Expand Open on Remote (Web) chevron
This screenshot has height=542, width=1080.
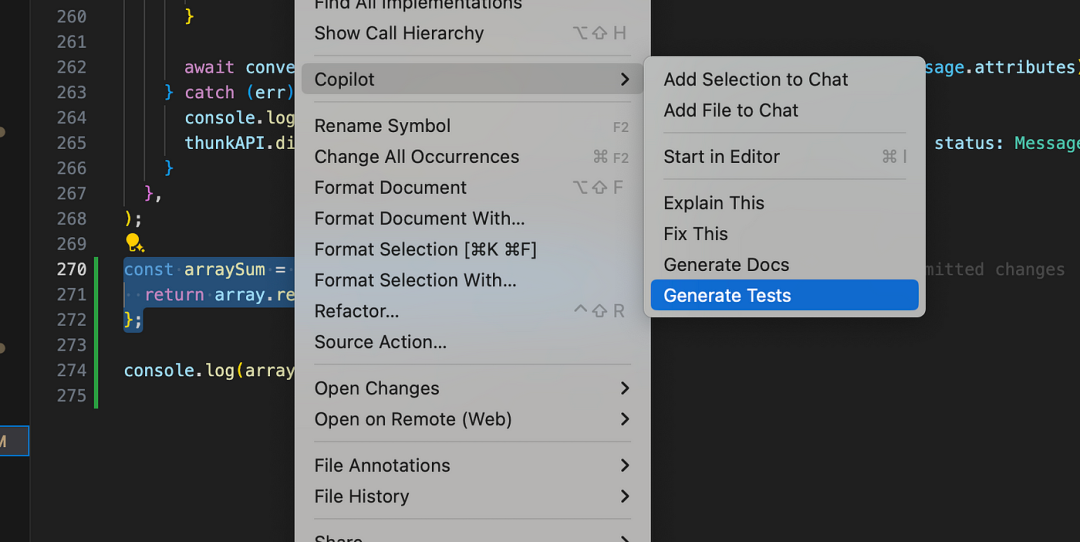[x=625, y=419]
